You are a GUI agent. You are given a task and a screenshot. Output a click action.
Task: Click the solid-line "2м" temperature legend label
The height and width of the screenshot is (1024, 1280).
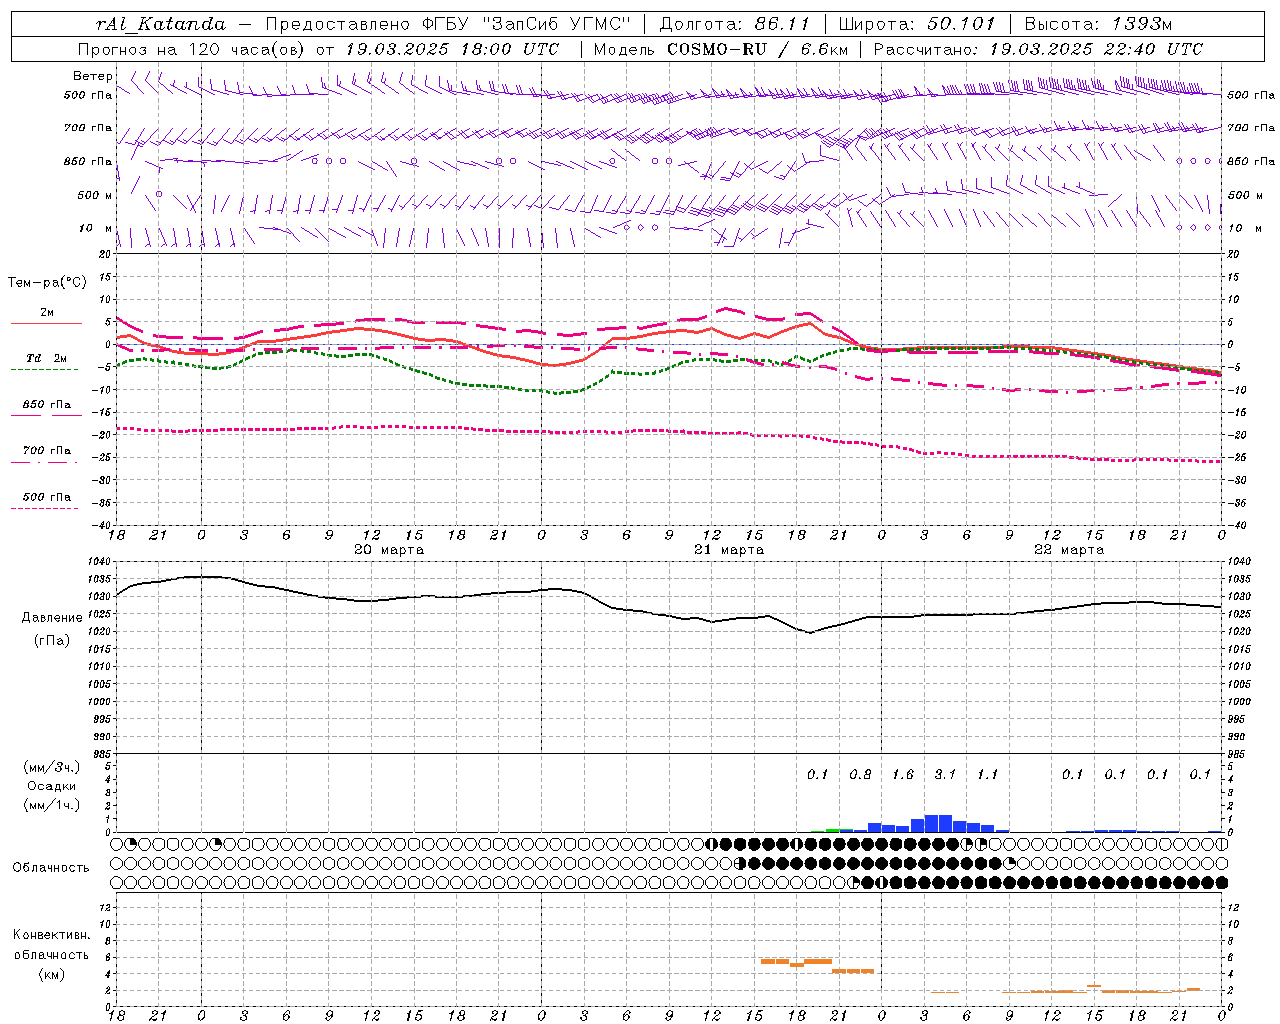point(47,313)
